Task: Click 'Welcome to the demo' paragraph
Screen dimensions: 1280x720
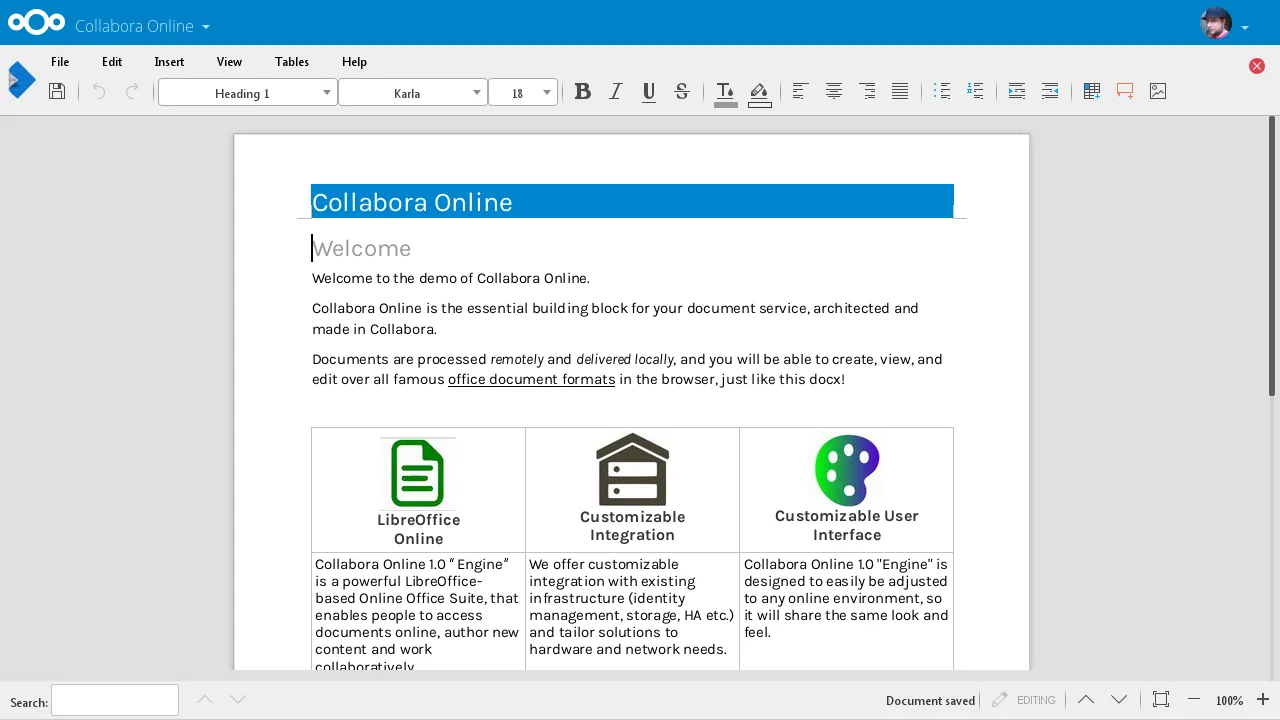Action: coord(451,278)
